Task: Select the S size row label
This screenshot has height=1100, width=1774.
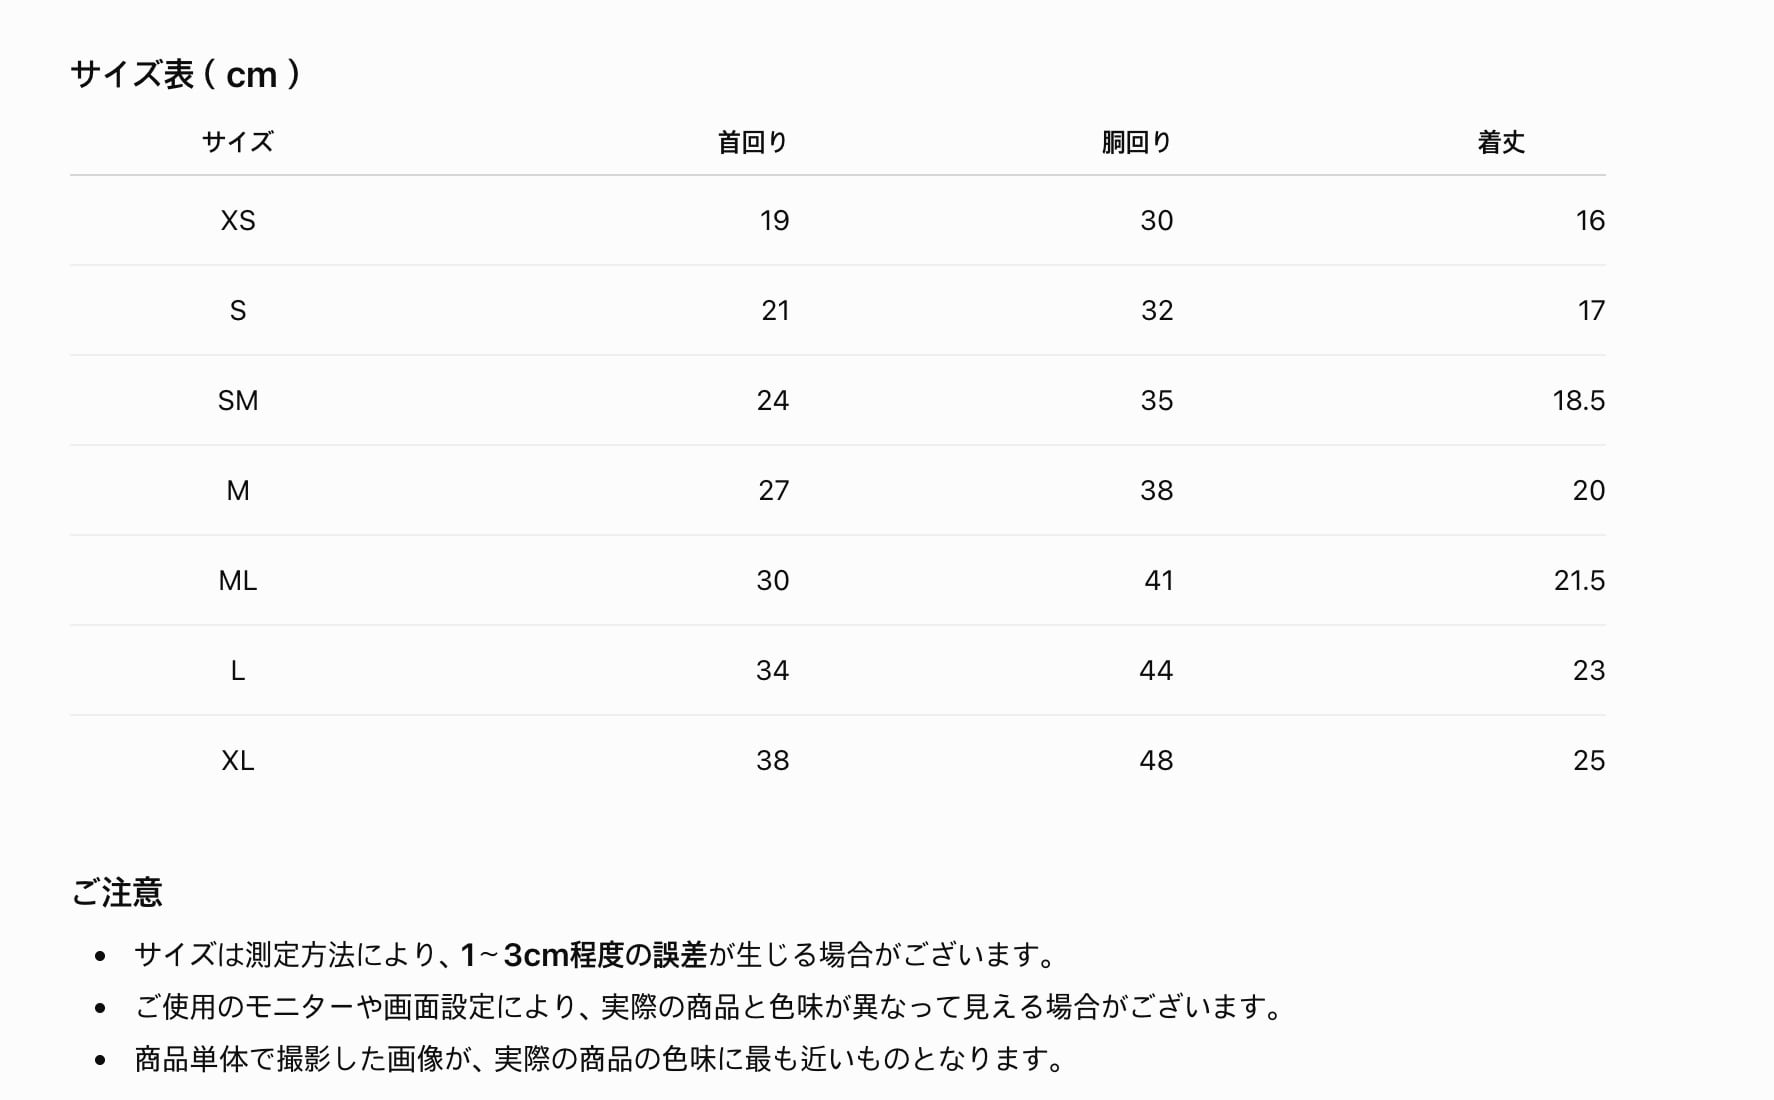Action: 238,310
